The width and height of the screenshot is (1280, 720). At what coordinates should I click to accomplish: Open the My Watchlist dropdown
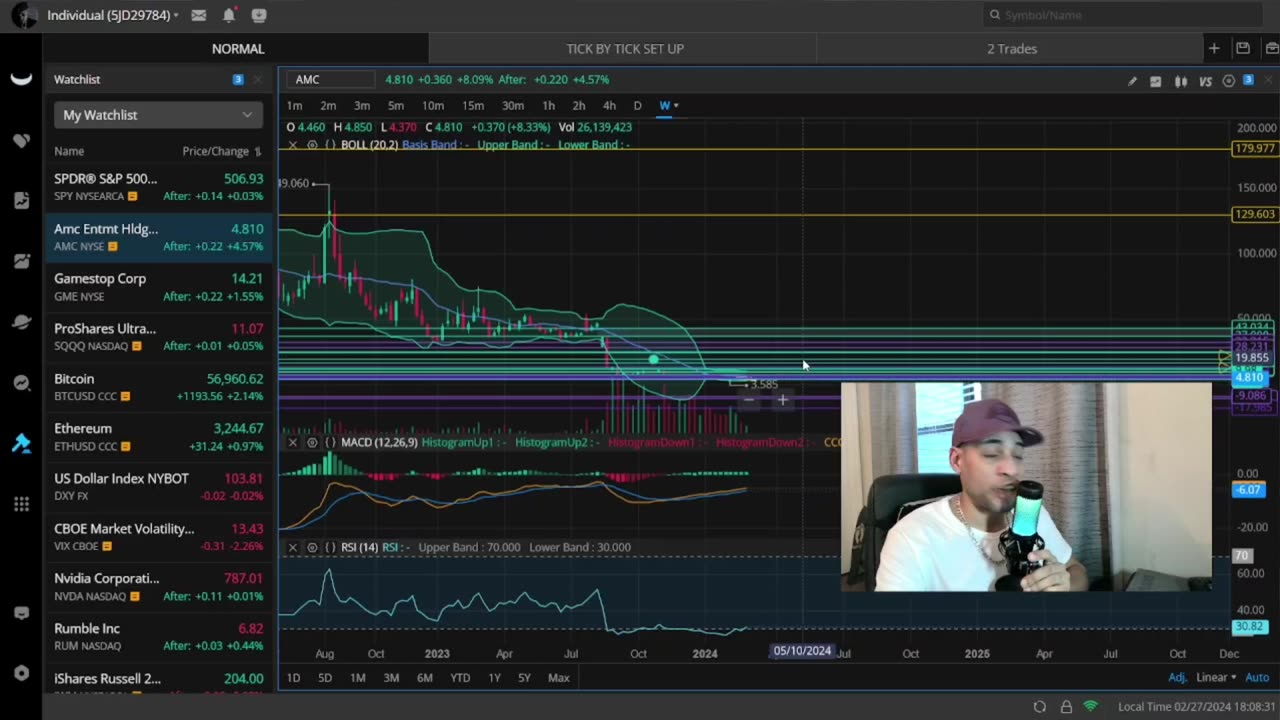158,115
